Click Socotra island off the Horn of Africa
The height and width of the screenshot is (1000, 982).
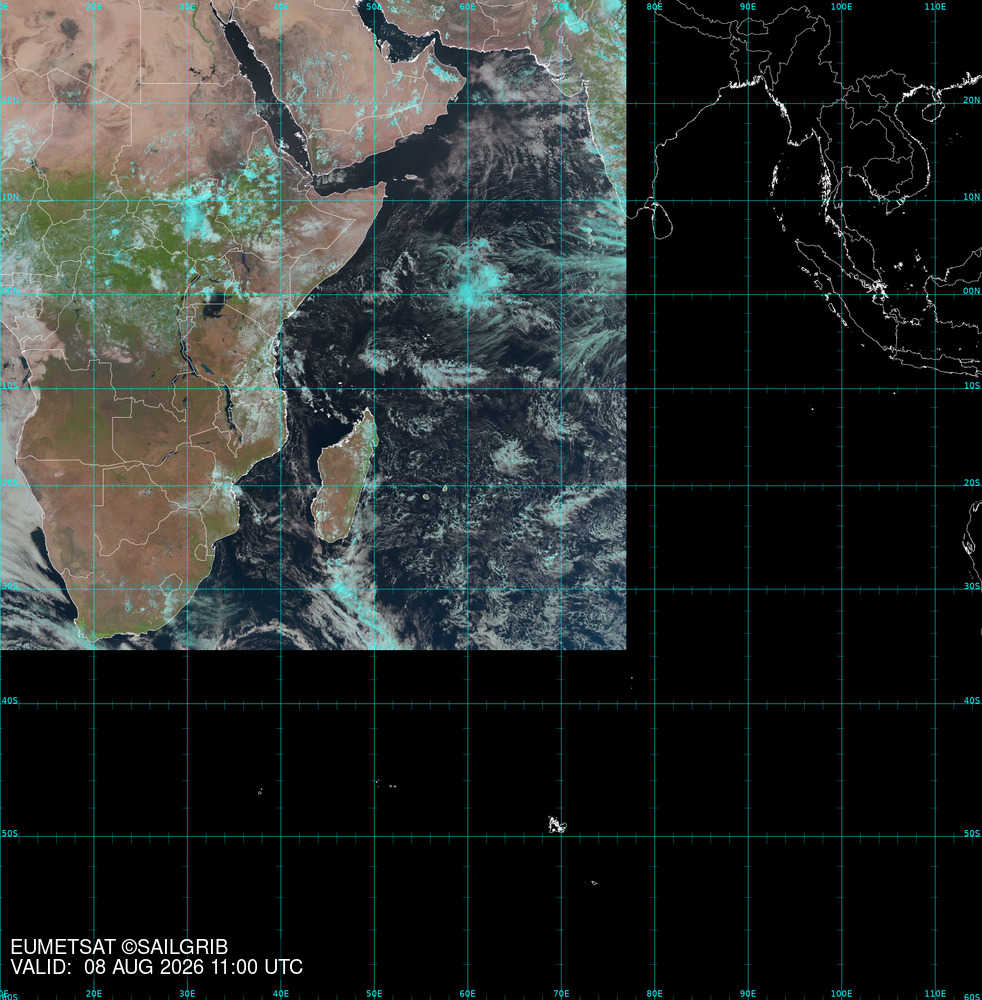(411, 177)
